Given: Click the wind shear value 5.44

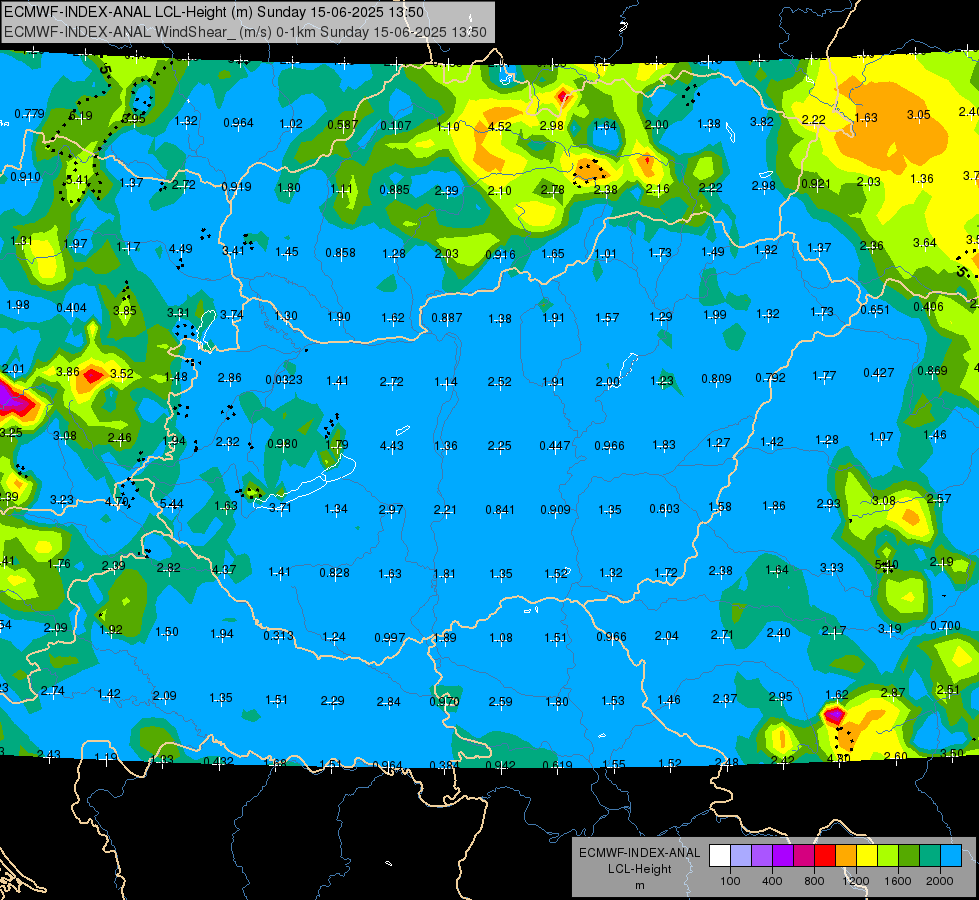Looking at the screenshot, I should pos(171,504).
